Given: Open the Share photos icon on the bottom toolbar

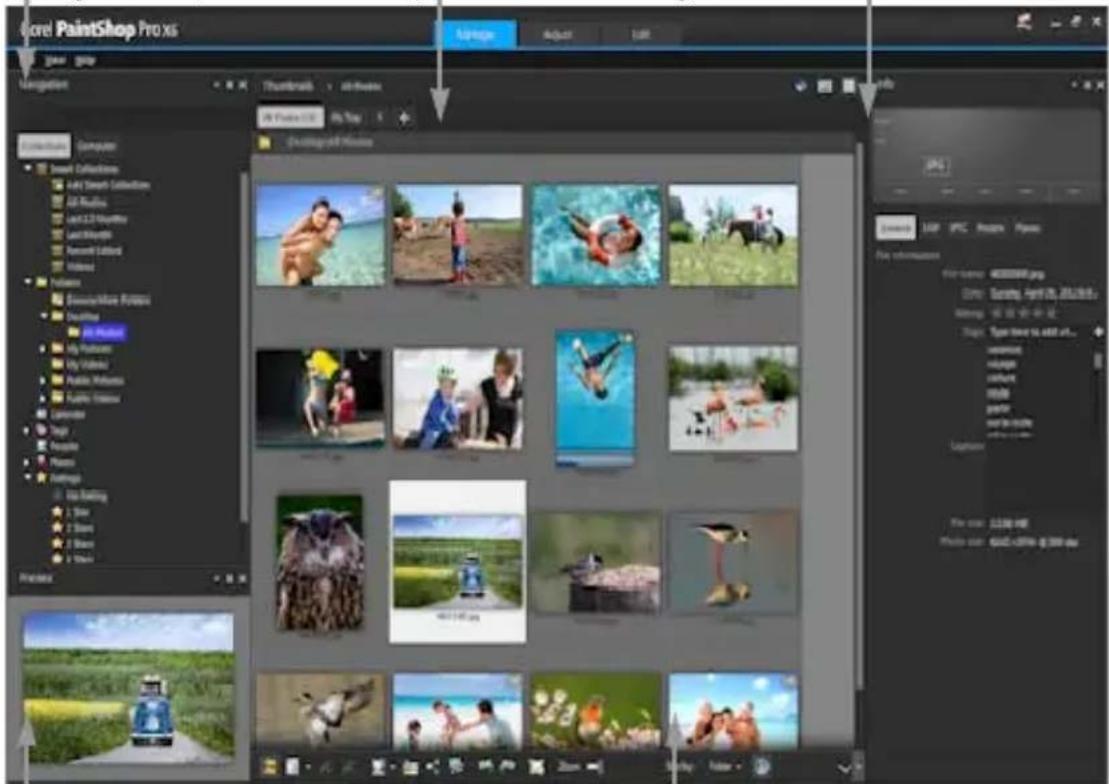Looking at the screenshot, I should pyautogui.click(x=432, y=766).
